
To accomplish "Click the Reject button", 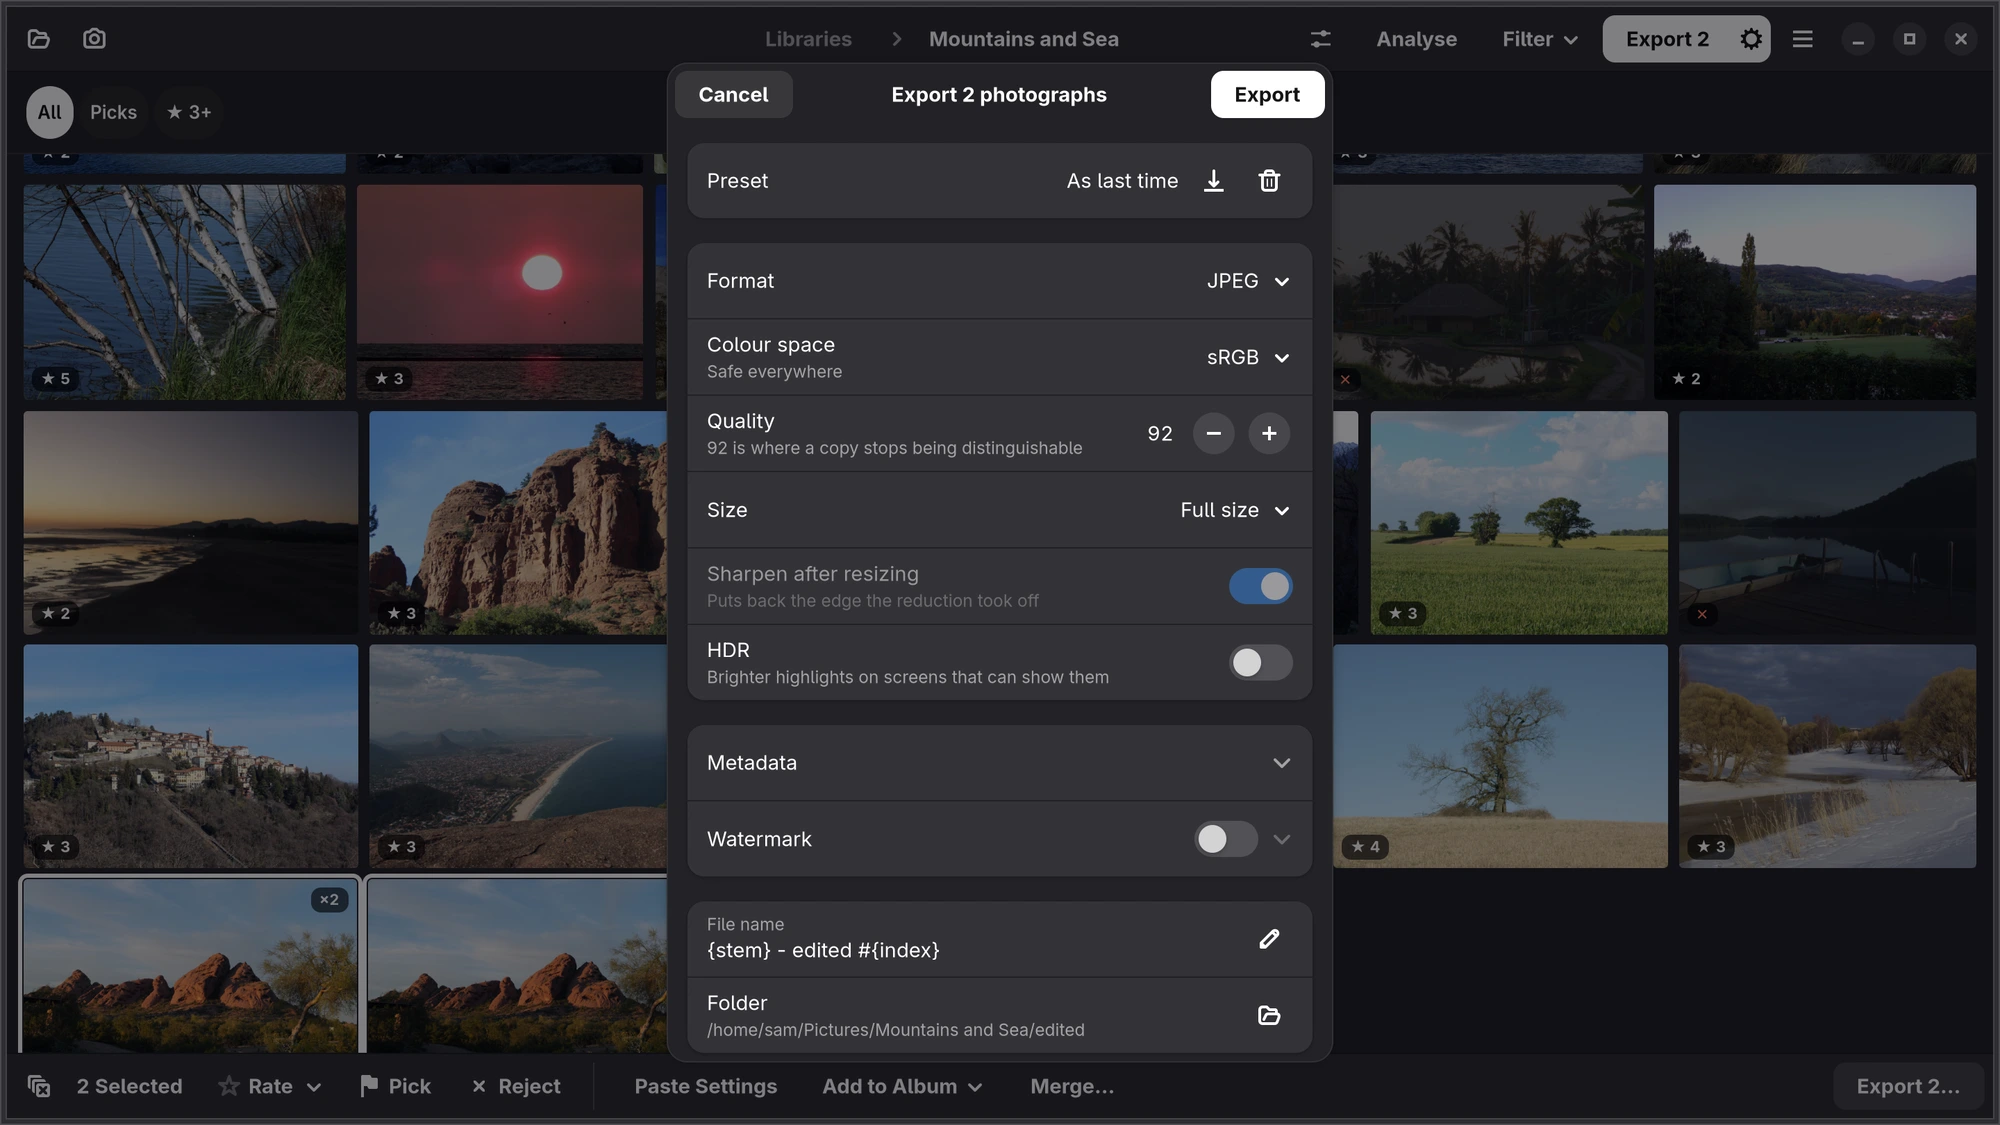I will (516, 1086).
